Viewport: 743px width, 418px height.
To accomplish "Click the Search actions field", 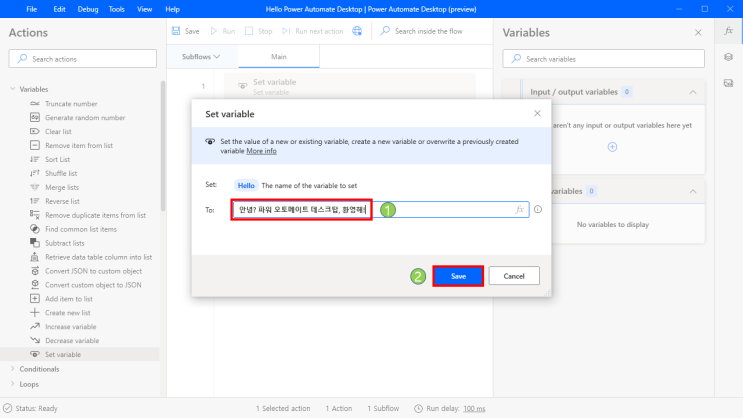I will pos(82,59).
